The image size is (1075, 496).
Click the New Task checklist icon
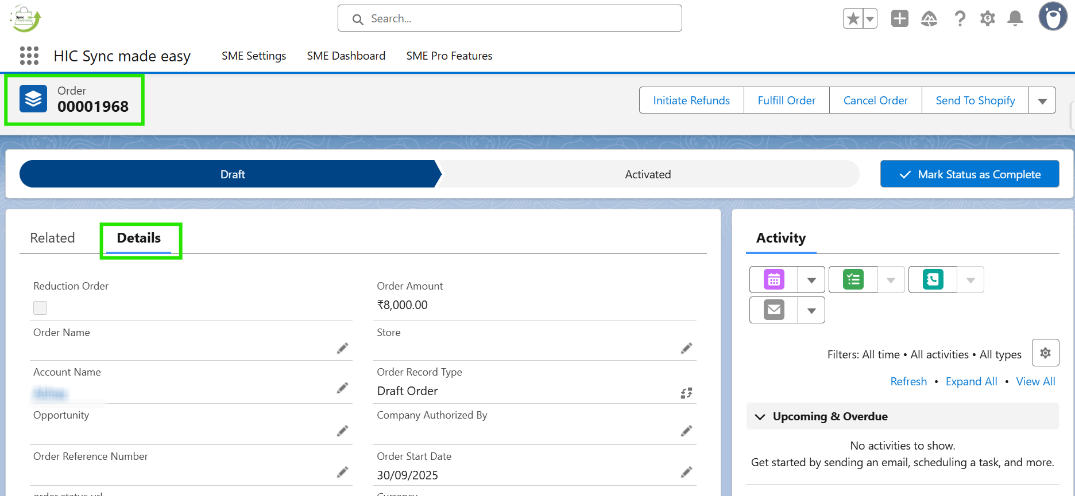(x=854, y=279)
